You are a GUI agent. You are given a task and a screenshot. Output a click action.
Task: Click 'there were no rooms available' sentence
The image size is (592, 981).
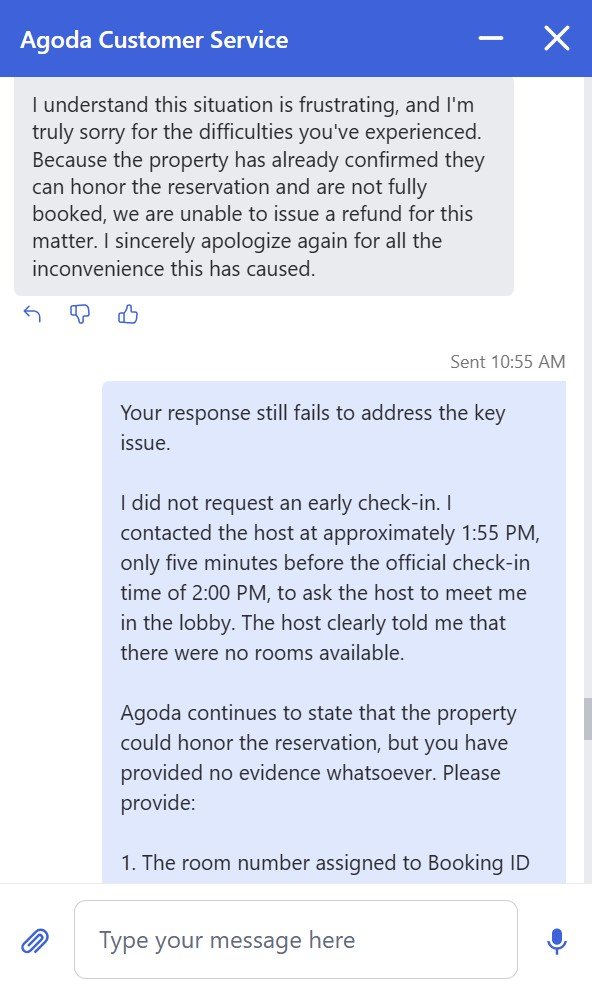pos(262,653)
